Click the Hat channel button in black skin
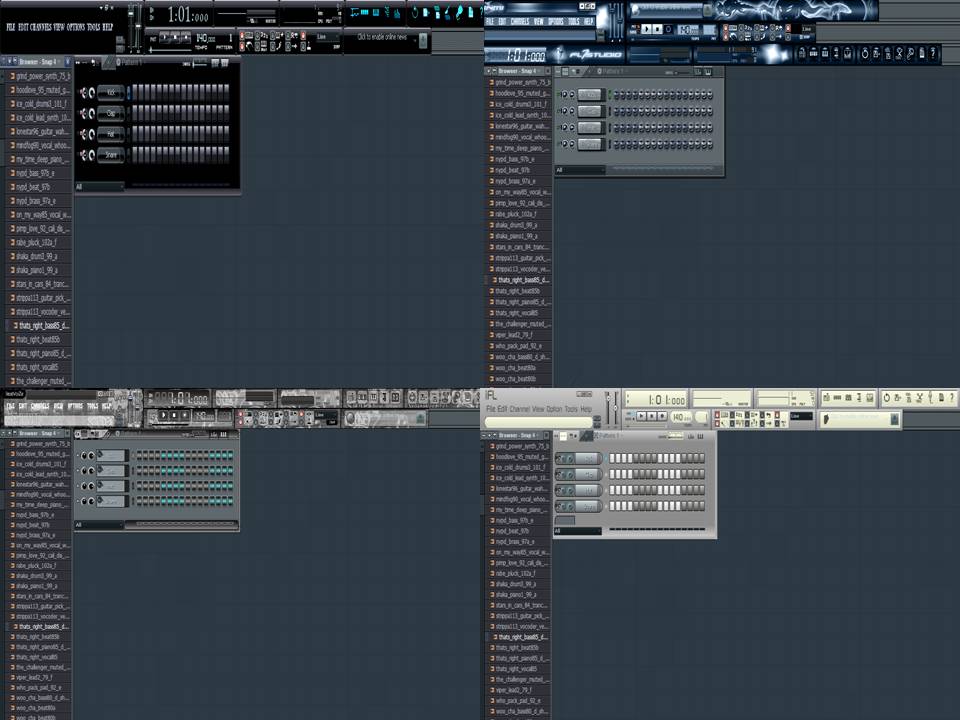The image size is (960, 720). [111, 134]
